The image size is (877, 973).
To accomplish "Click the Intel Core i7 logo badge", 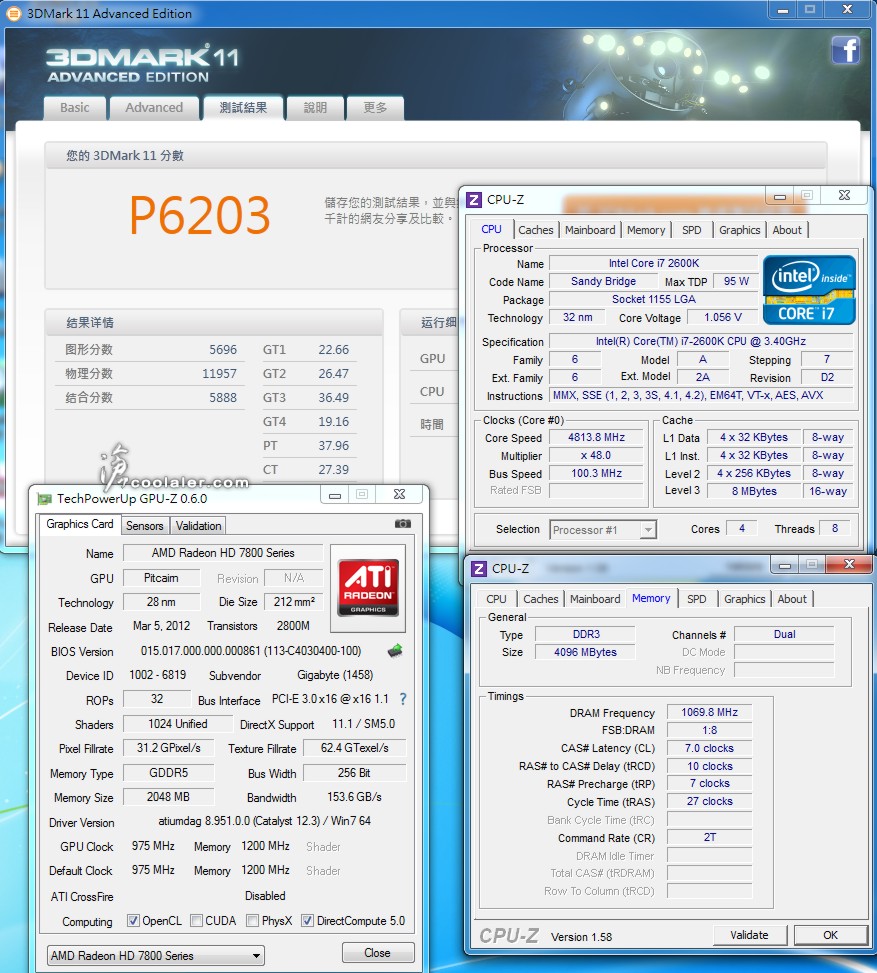I will coord(809,290).
